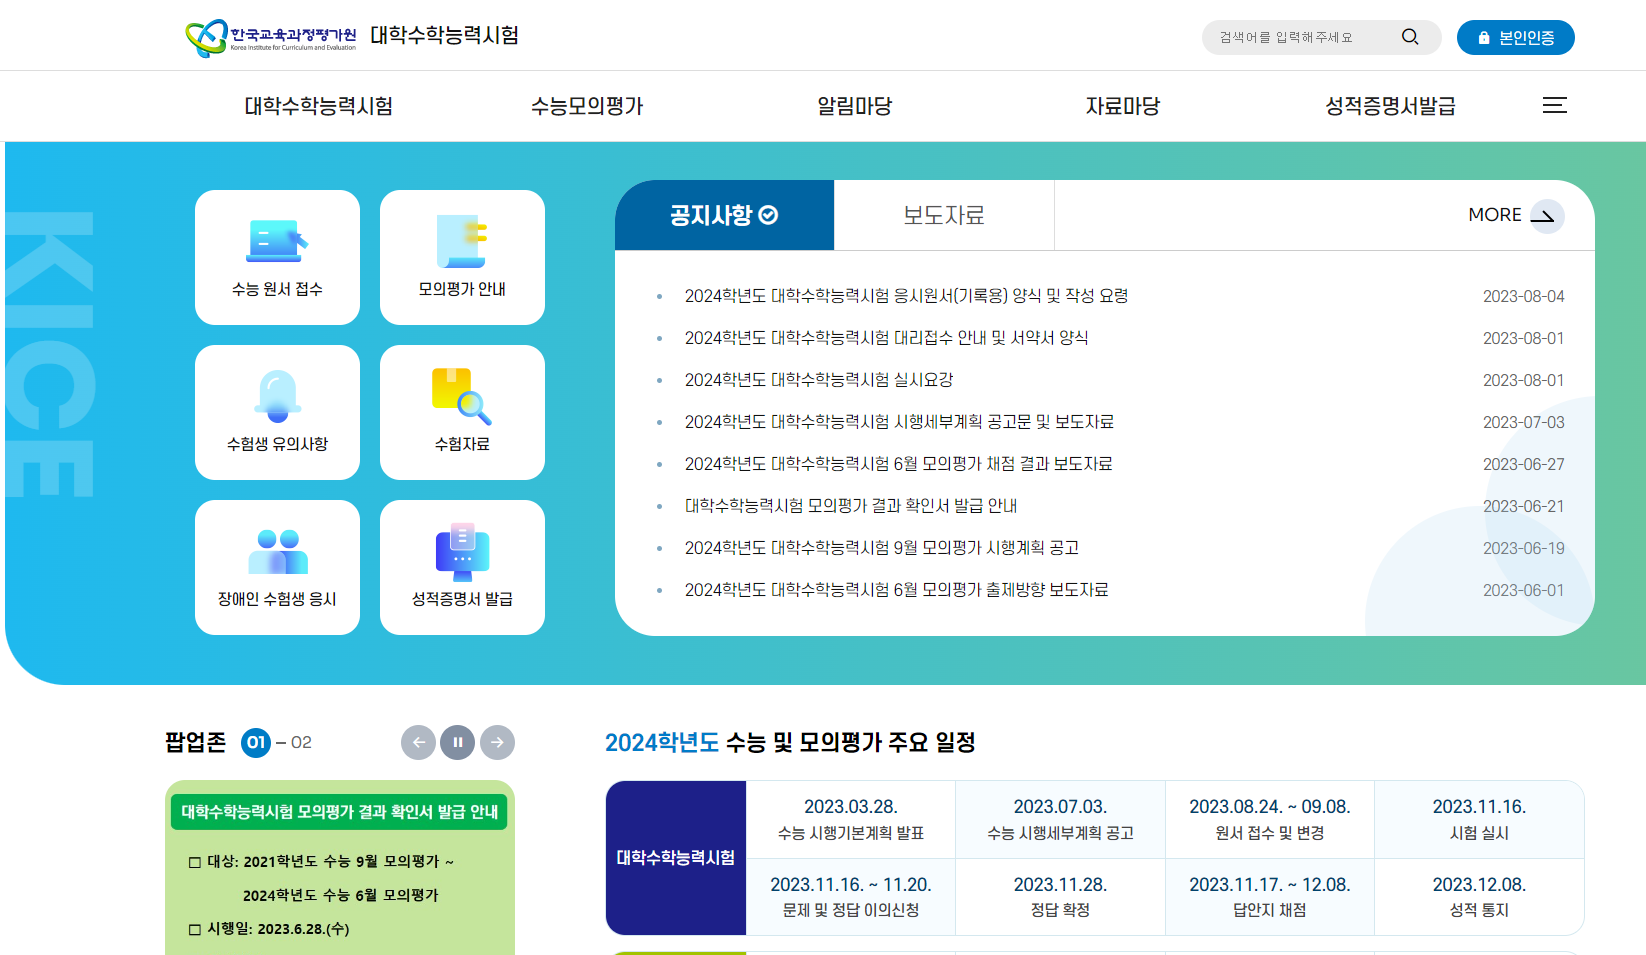Open the 성적증명서 발급 icon tile

point(462,567)
